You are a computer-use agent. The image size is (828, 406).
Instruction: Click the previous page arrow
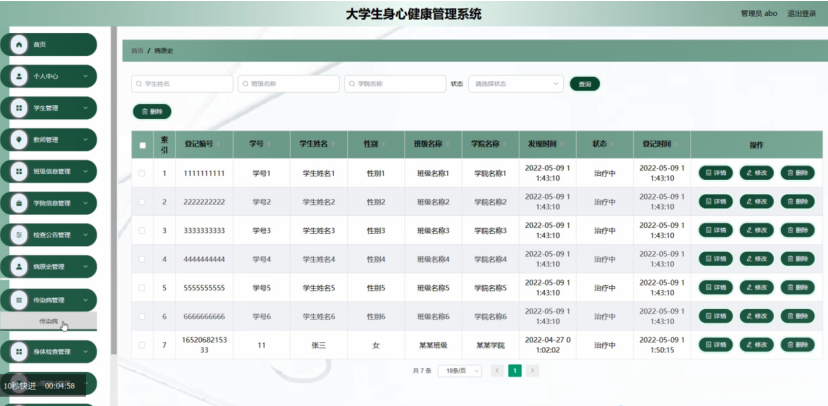tap(497, 371)
